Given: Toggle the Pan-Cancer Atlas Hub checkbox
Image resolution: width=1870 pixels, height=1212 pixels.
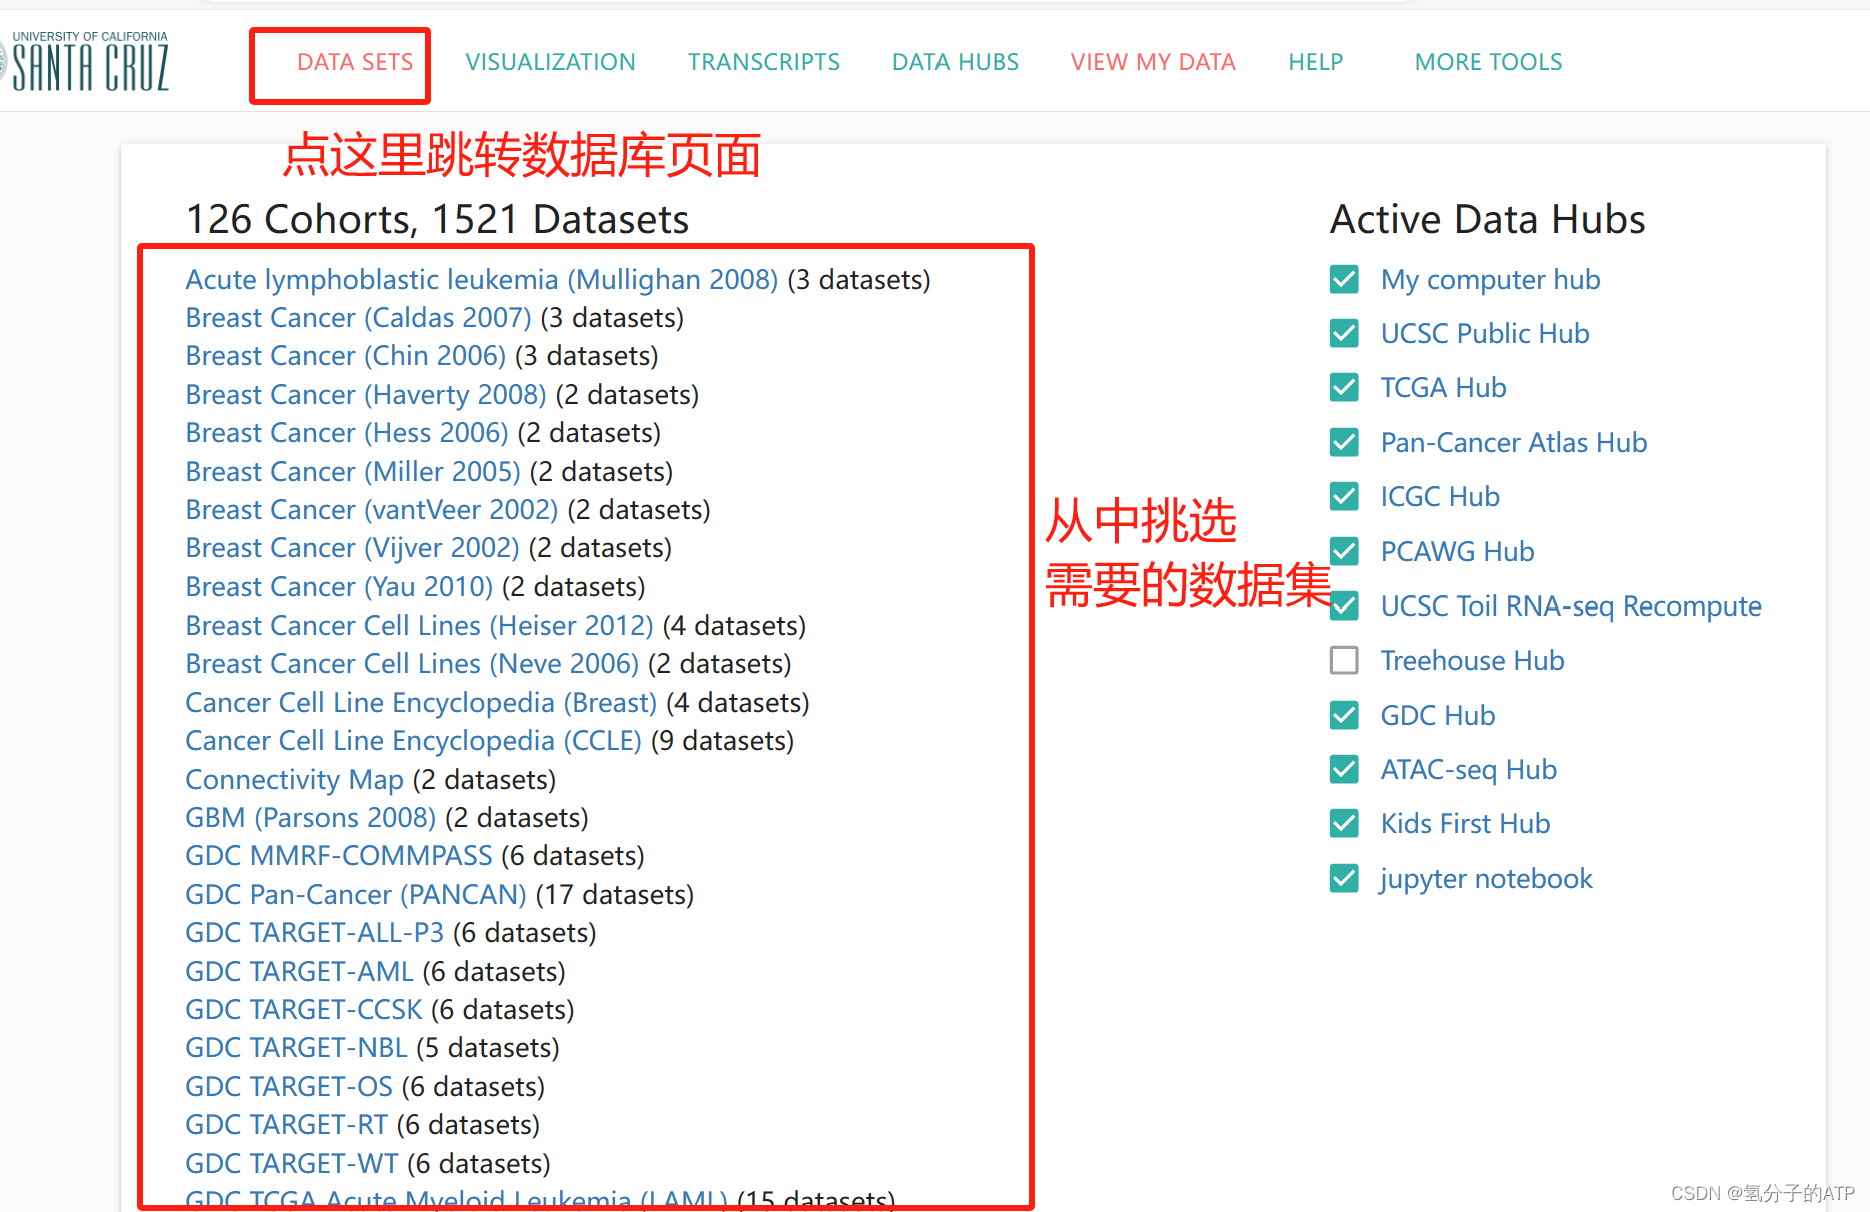Looking at the screenshot, I should click(x=1344, y=442).
